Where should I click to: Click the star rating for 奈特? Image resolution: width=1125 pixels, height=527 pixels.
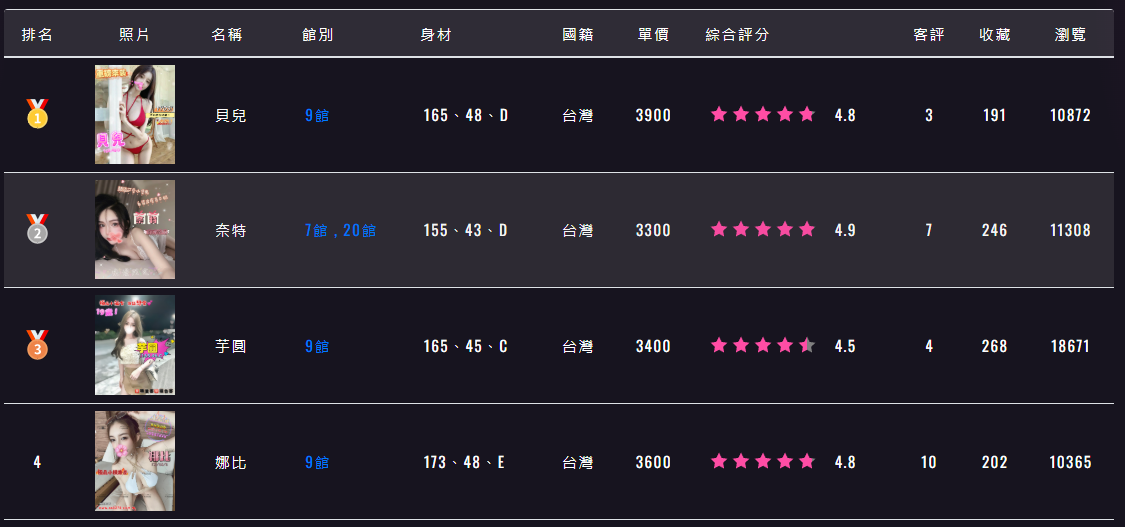coord(763,229)
